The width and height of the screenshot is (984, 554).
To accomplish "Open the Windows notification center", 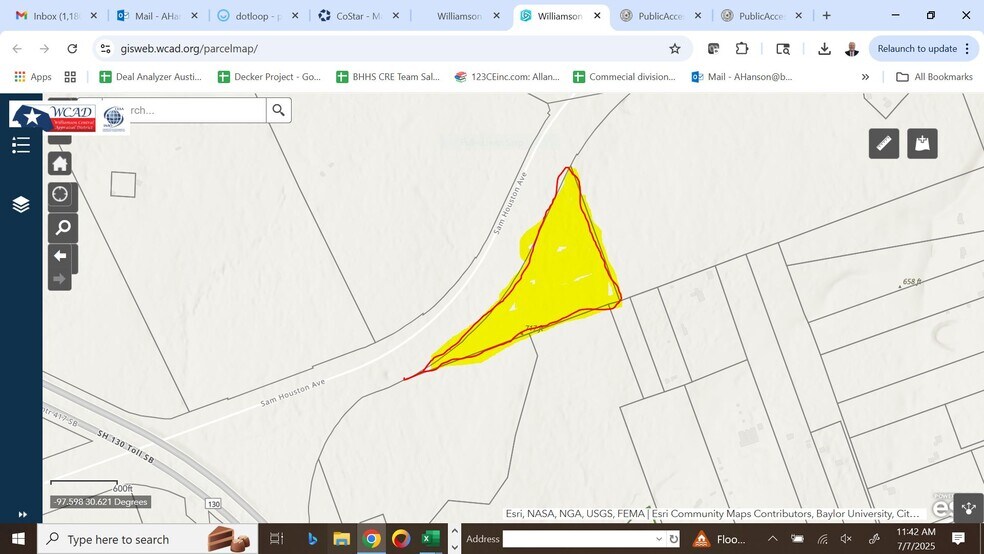I will [958, 538].
